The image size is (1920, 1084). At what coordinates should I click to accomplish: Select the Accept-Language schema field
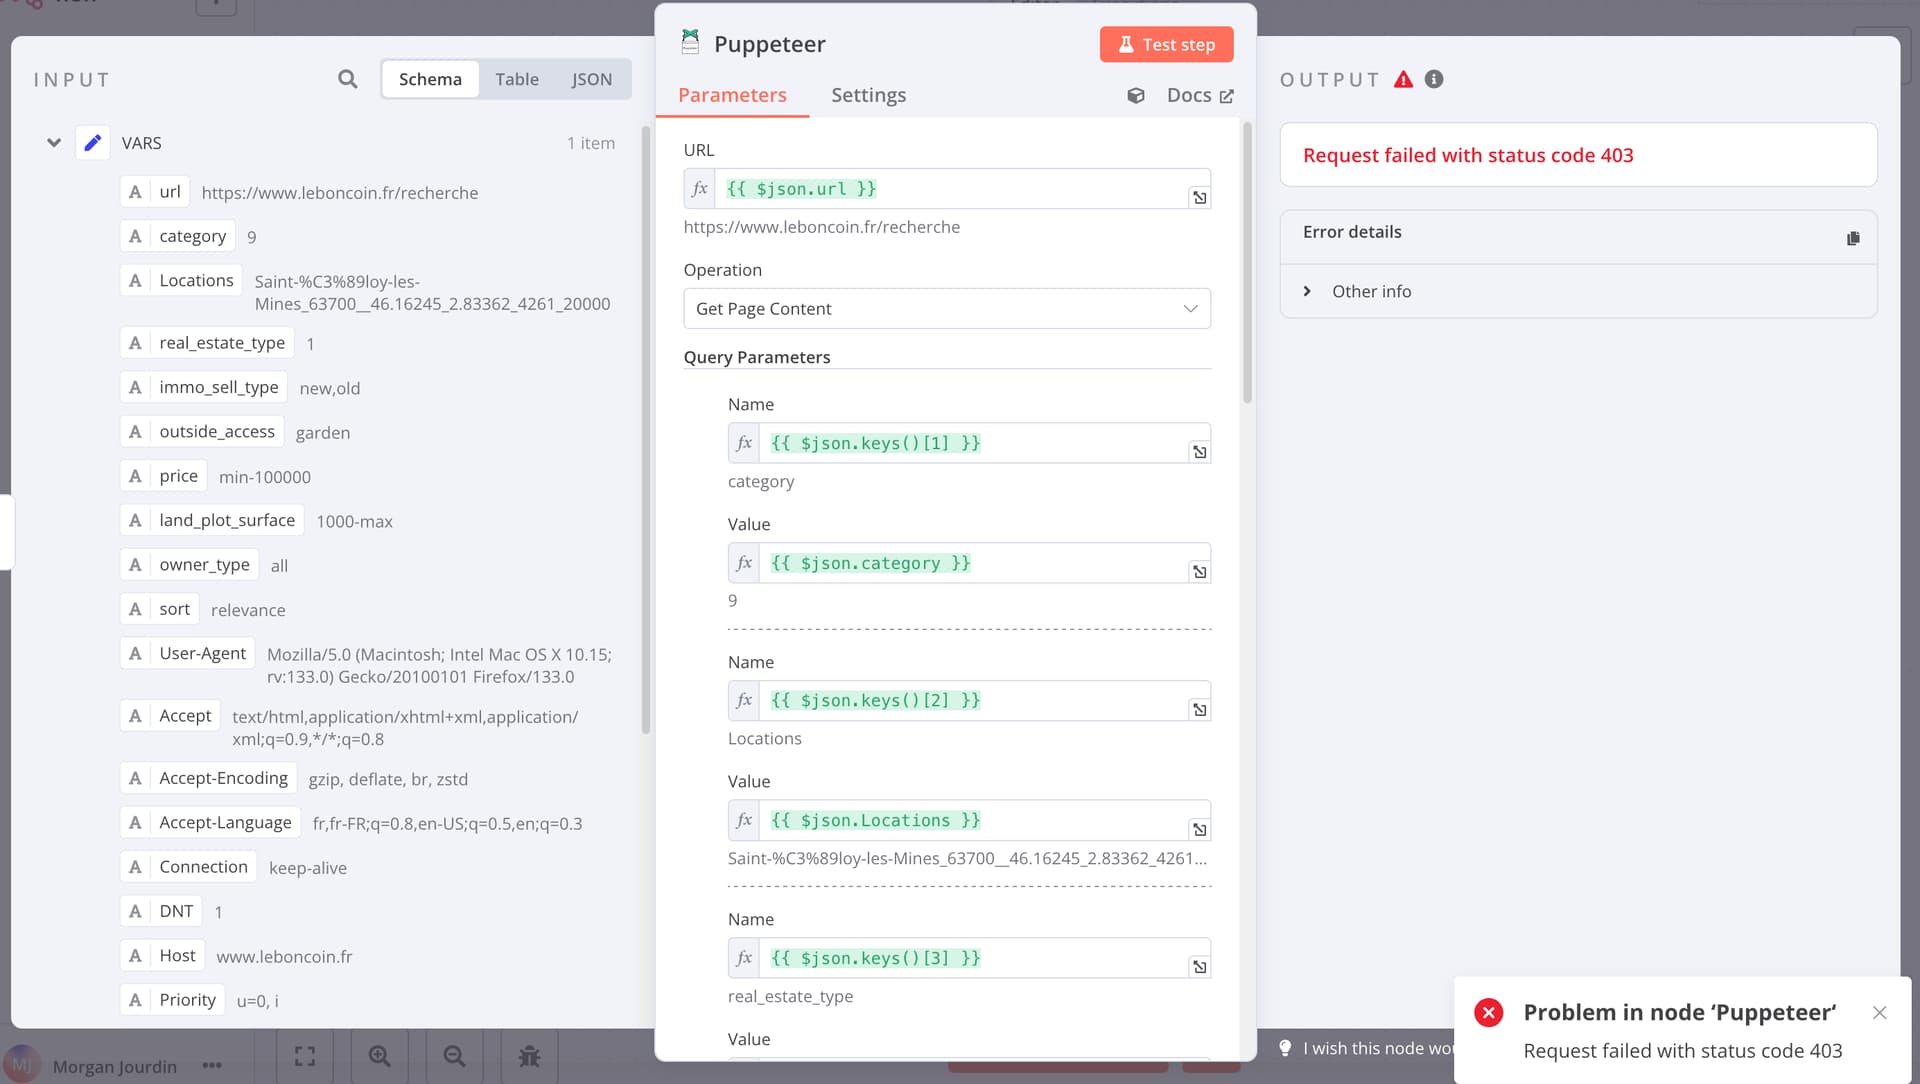coord(210,822)
